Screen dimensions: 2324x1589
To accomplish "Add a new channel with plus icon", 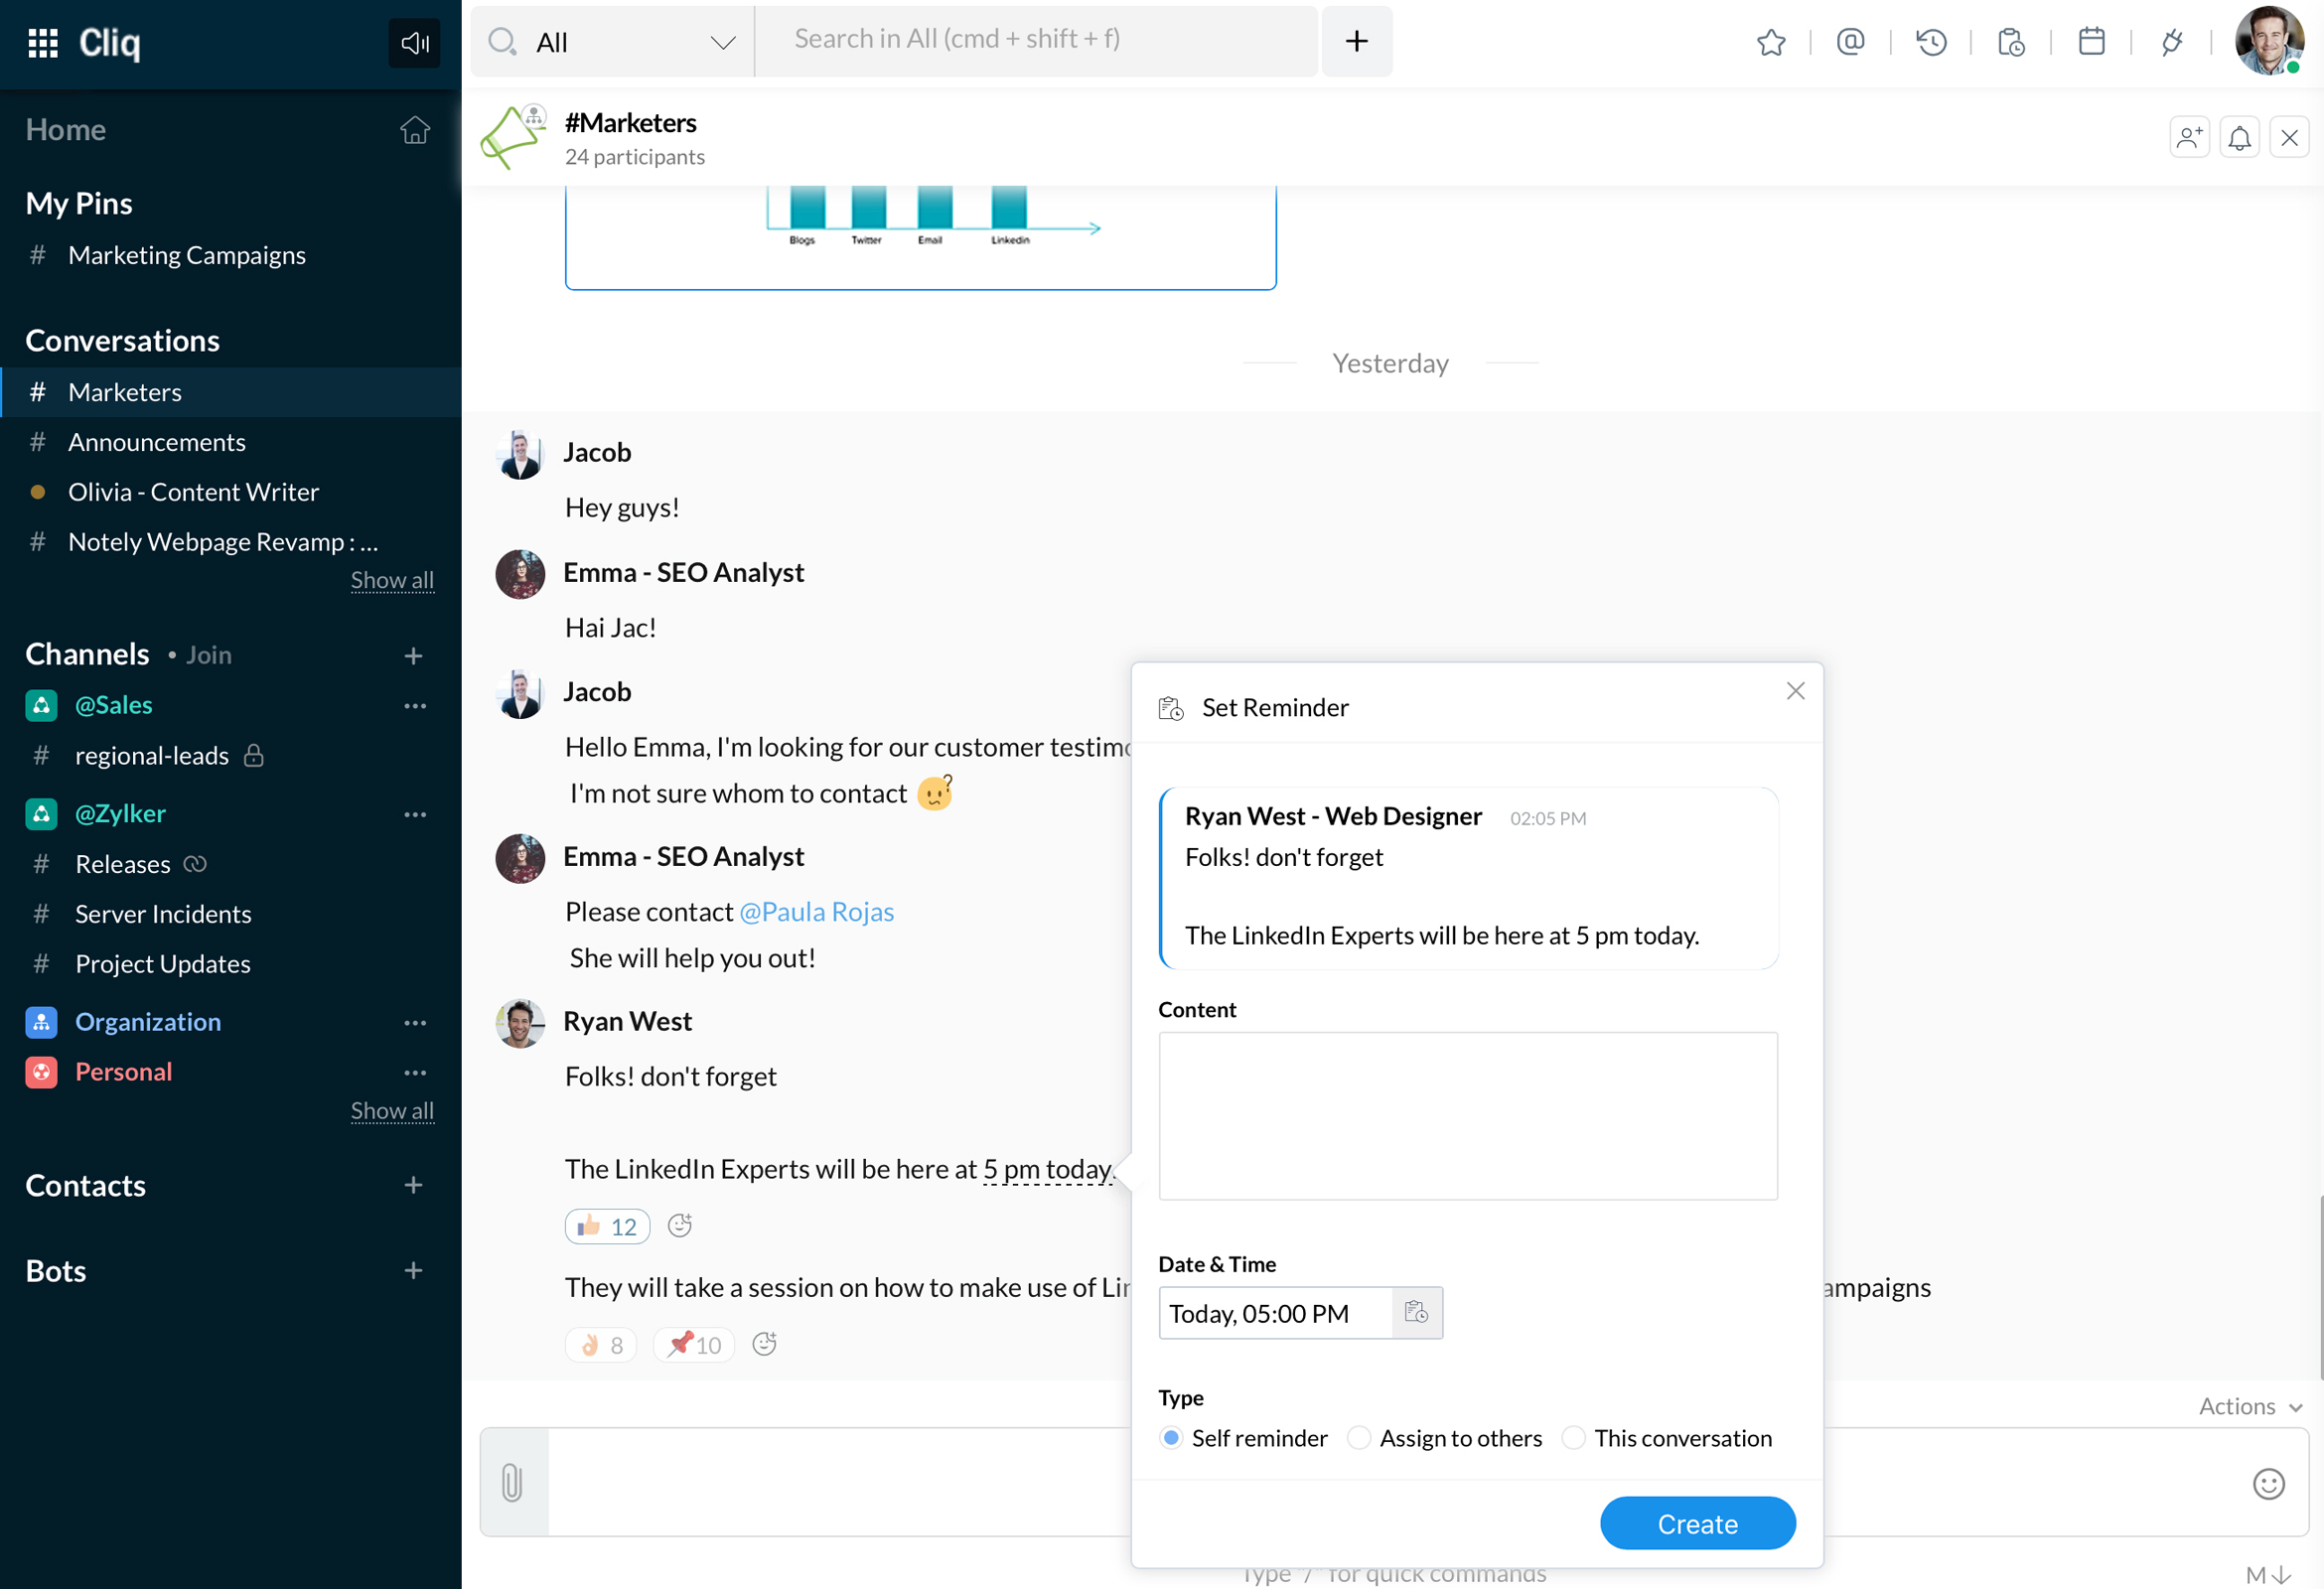I will point(413,656).
